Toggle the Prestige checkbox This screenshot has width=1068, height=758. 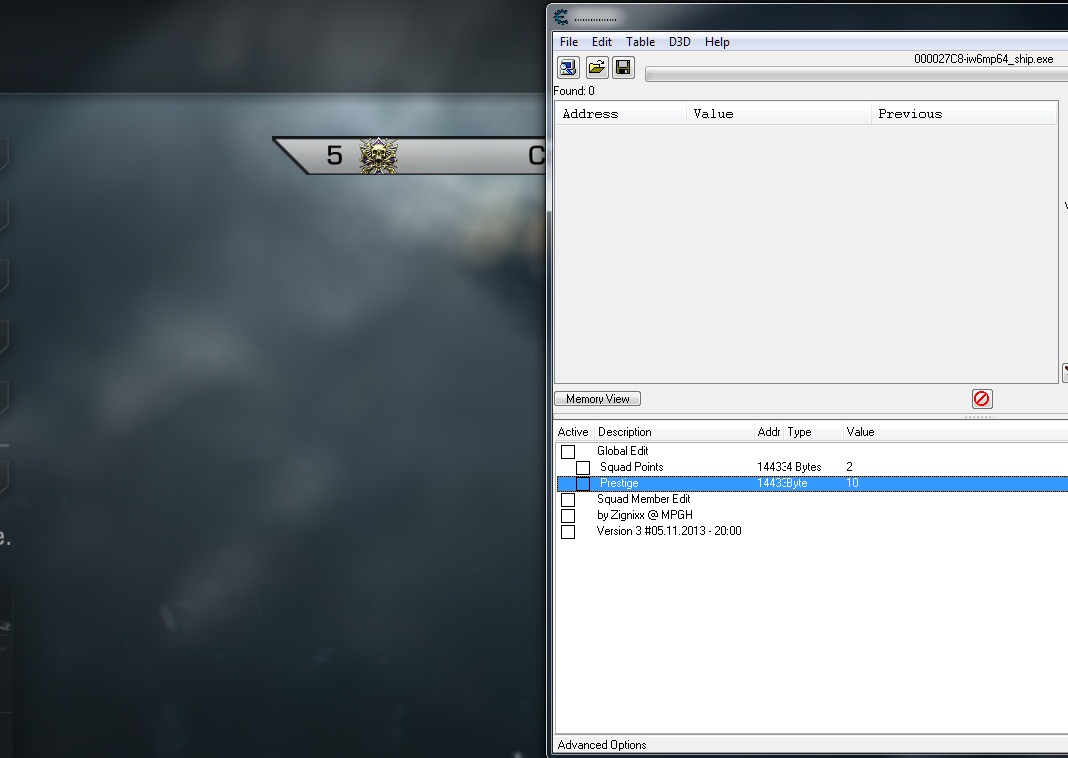[x=583, y=484]
